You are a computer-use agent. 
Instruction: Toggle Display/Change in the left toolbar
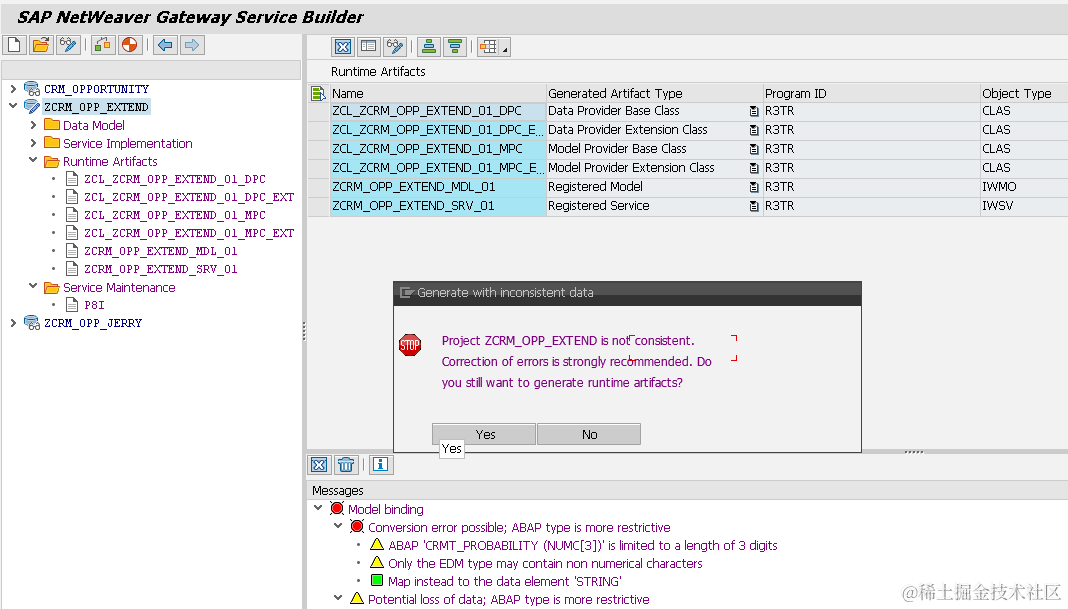tap(68, 46)
